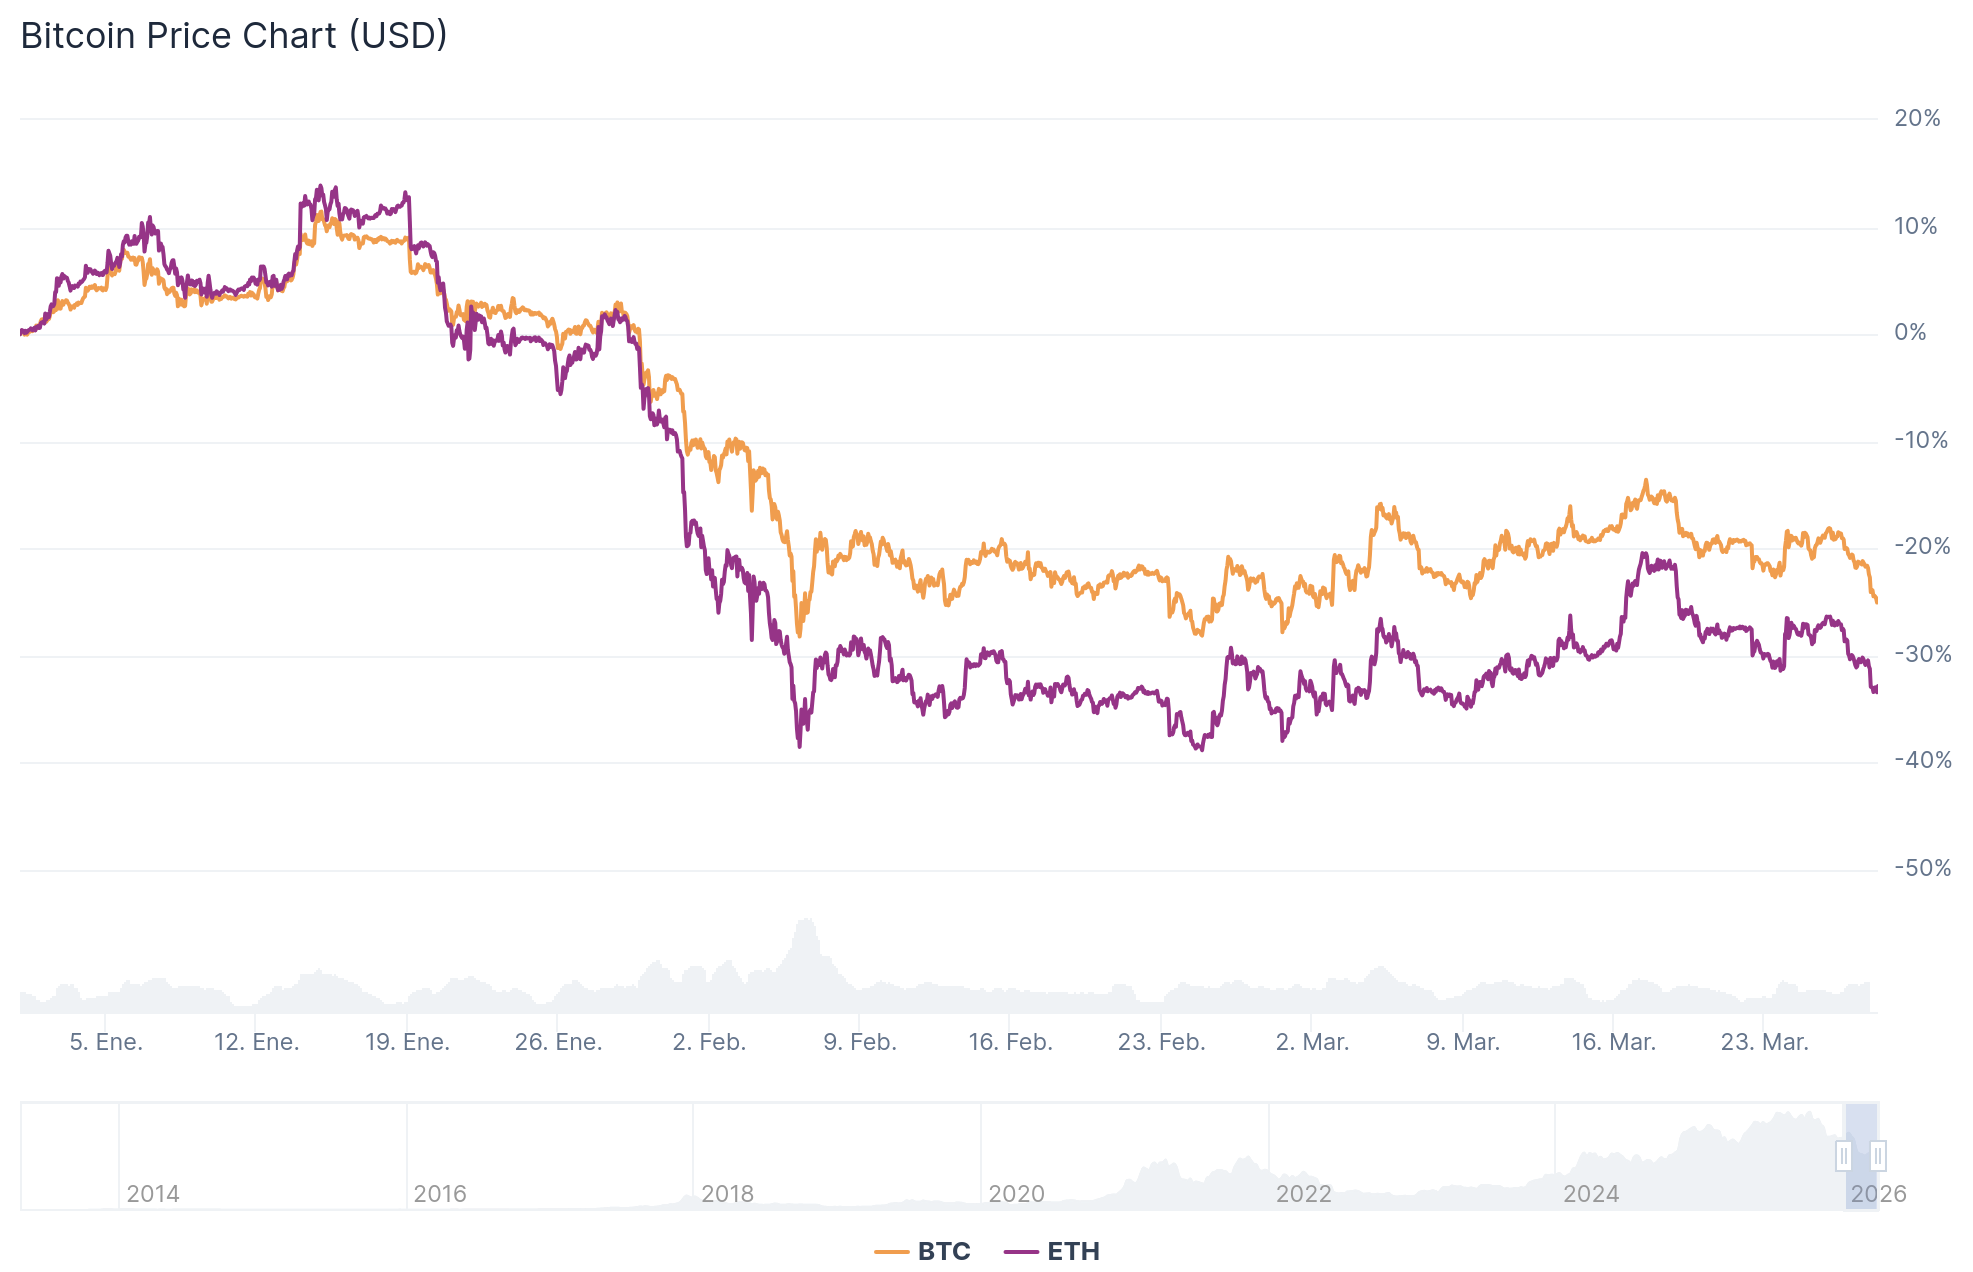This screenshot has width=1973, height=1272.
Task: Click the 0% y-axis label
Action: point(1910,332)
